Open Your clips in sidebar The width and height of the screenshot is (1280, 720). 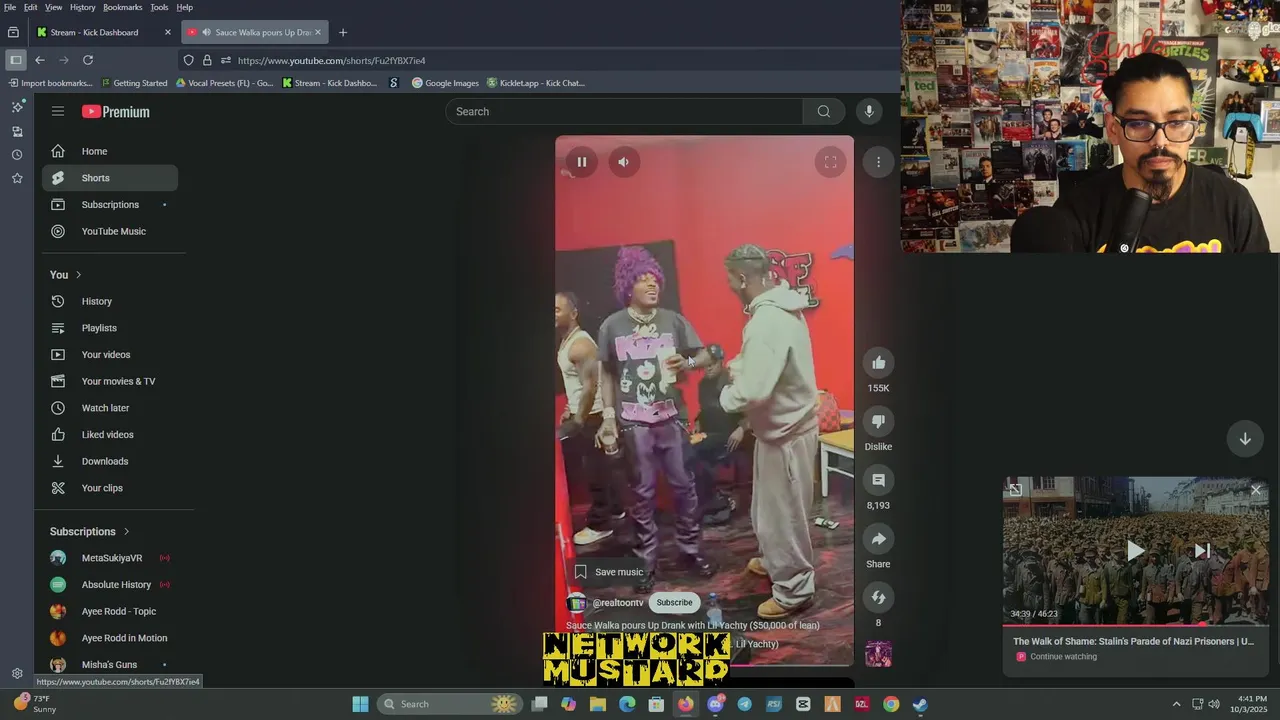coord(110,488)
